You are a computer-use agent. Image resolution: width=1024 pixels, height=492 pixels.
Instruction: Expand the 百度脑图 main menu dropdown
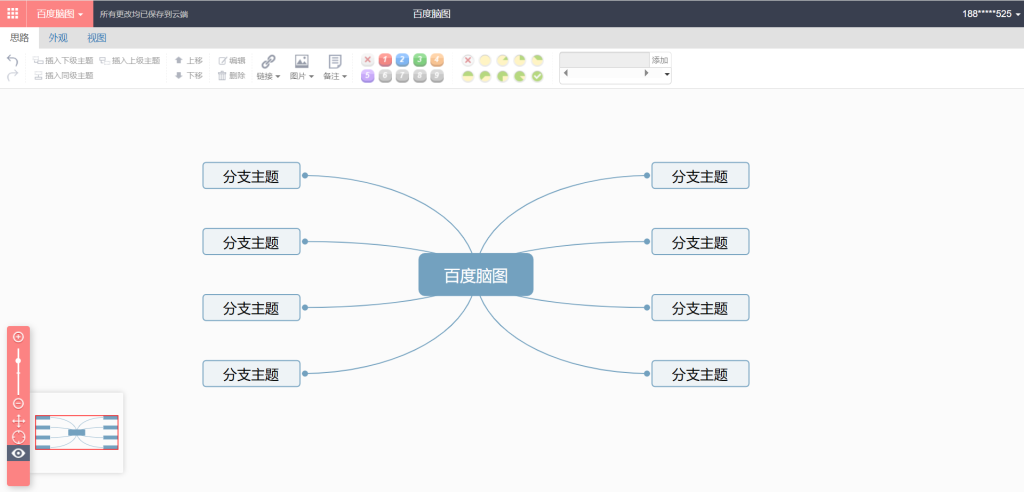[x=60, y=14]
